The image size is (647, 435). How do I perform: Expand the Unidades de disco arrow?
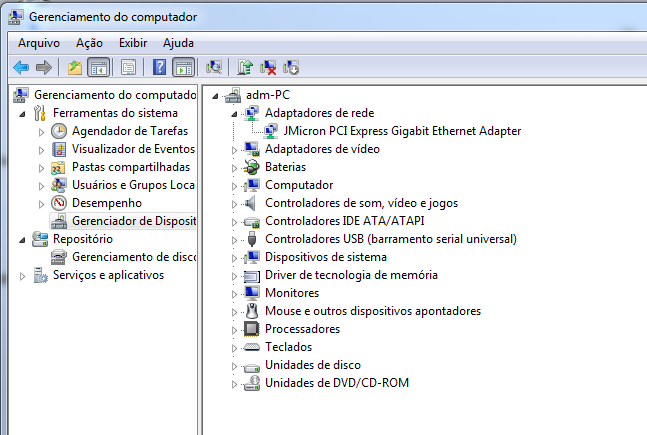[234, 366]
